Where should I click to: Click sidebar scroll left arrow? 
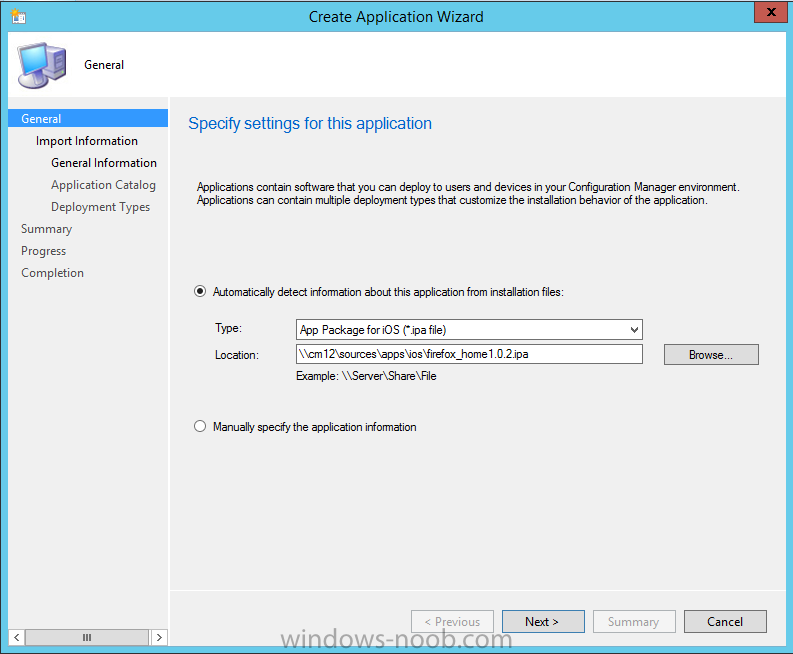point(16,637)
